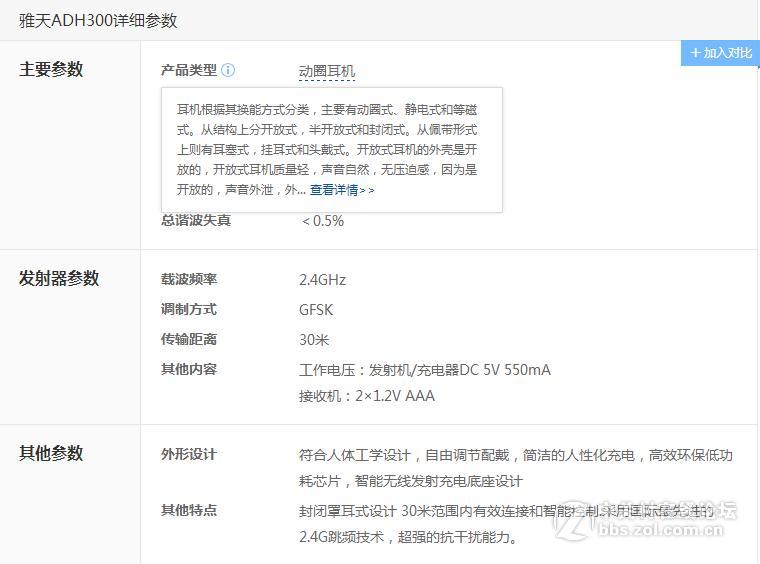Select the 雅天ADH300详细参数 heading
Viewport: 760px width, 564px height.
pyautogui.click(x=98, y=21)
